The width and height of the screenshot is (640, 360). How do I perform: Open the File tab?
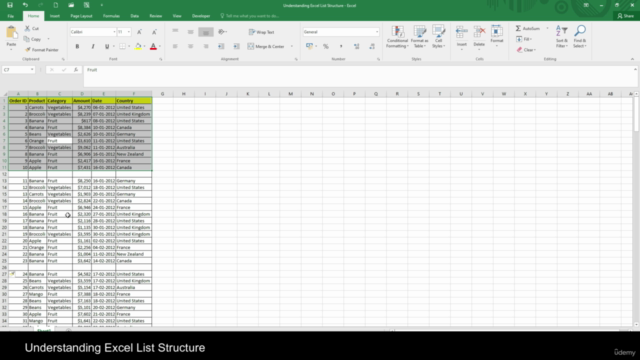tap(11, 16)
